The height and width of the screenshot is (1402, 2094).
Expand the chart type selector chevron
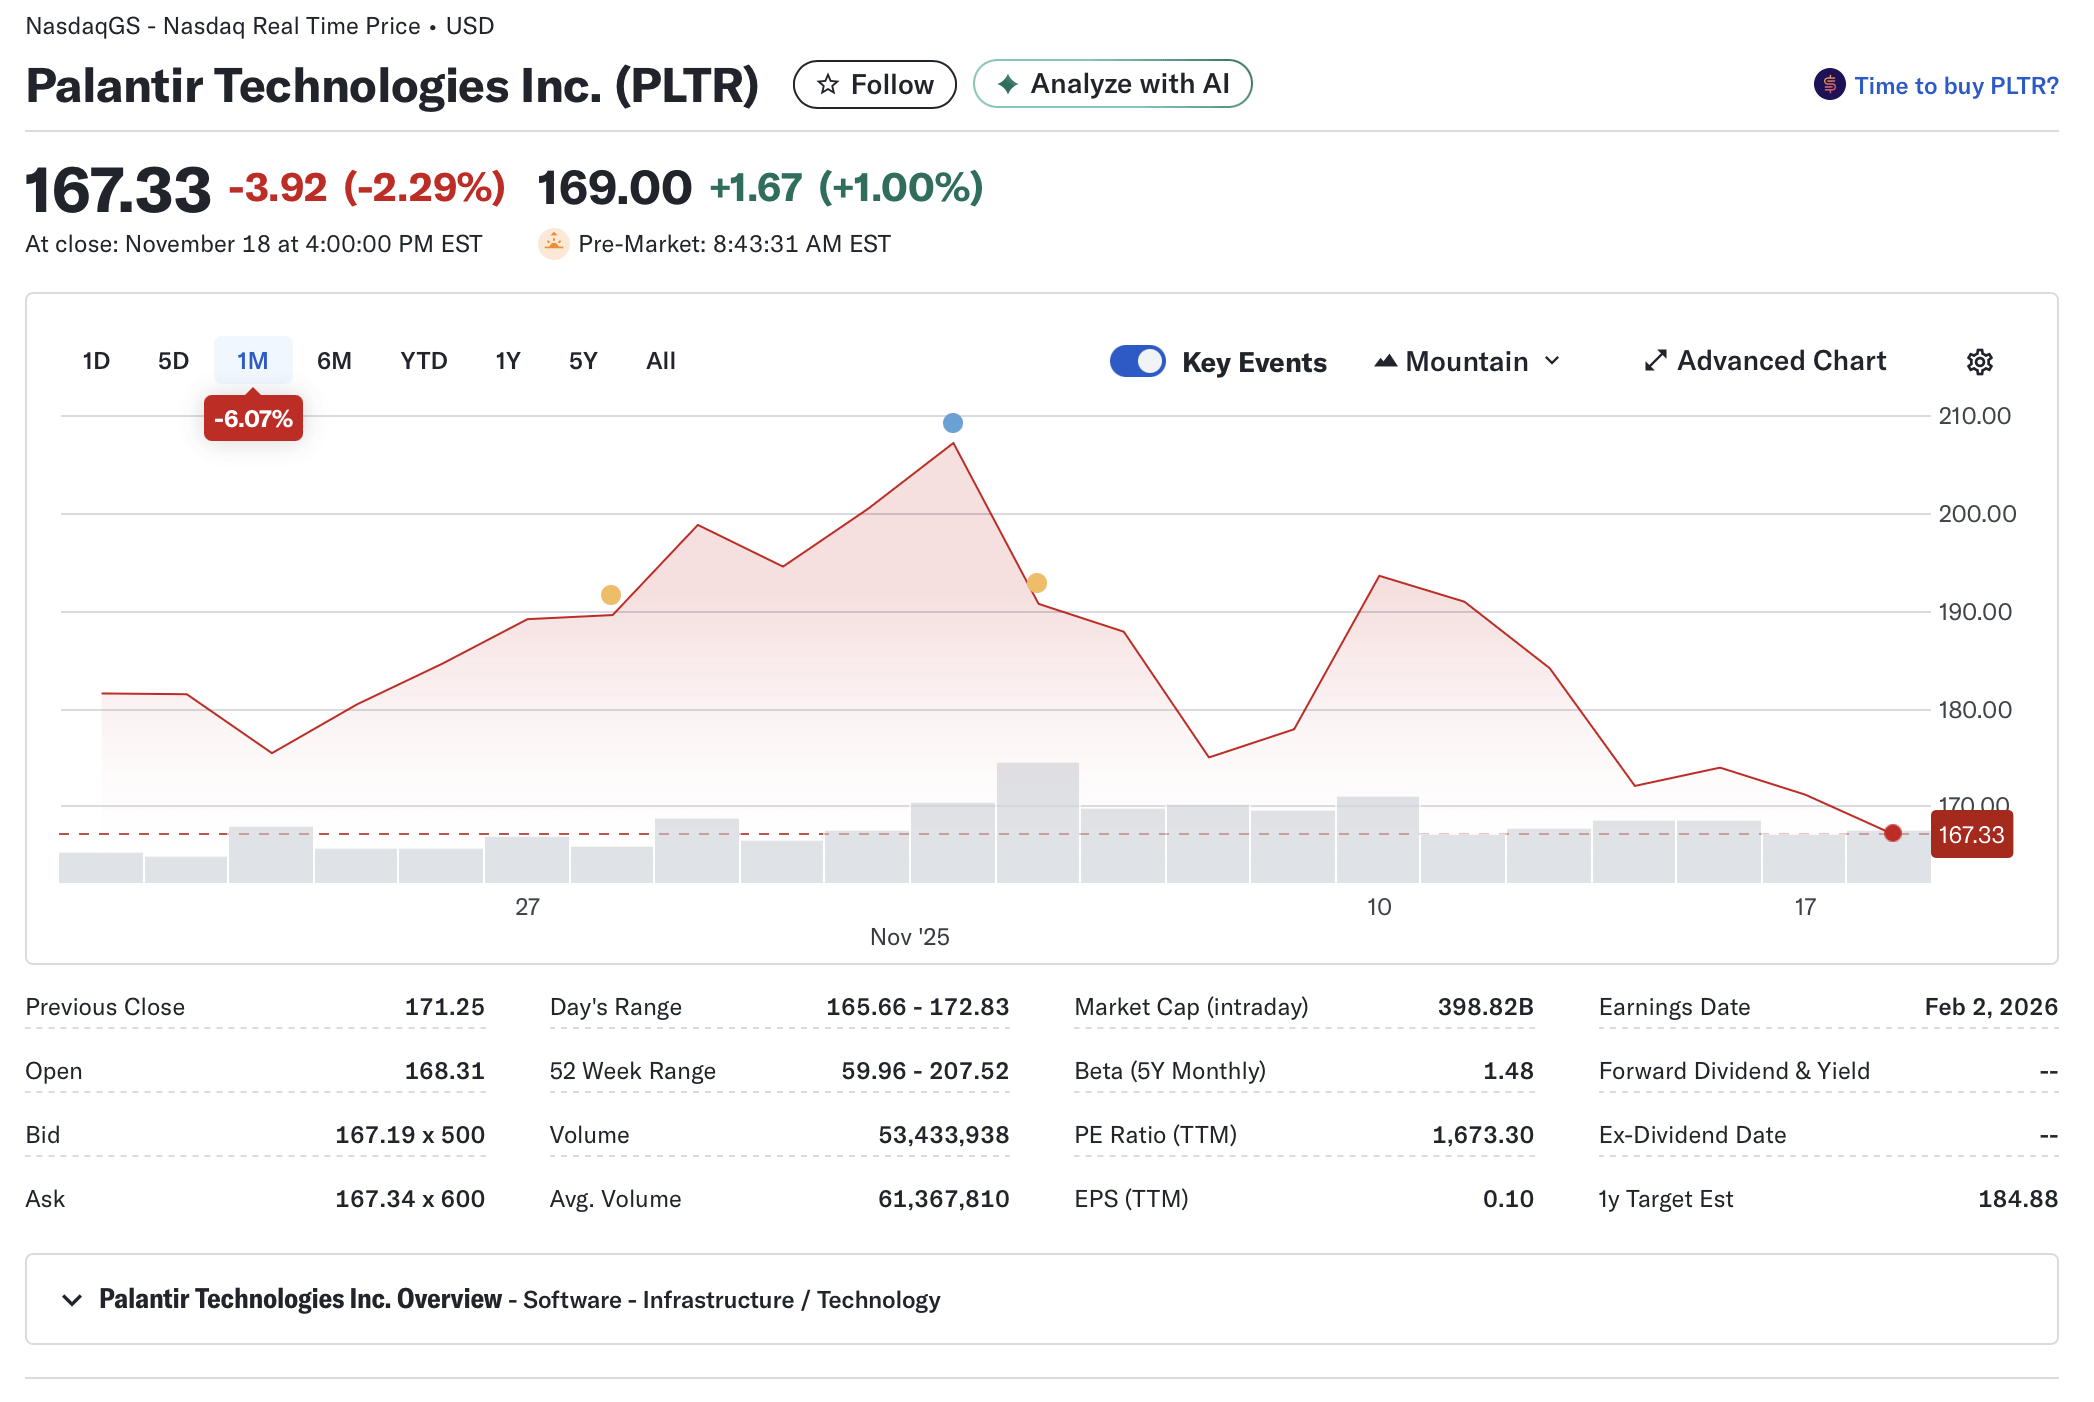(1553, 361)
